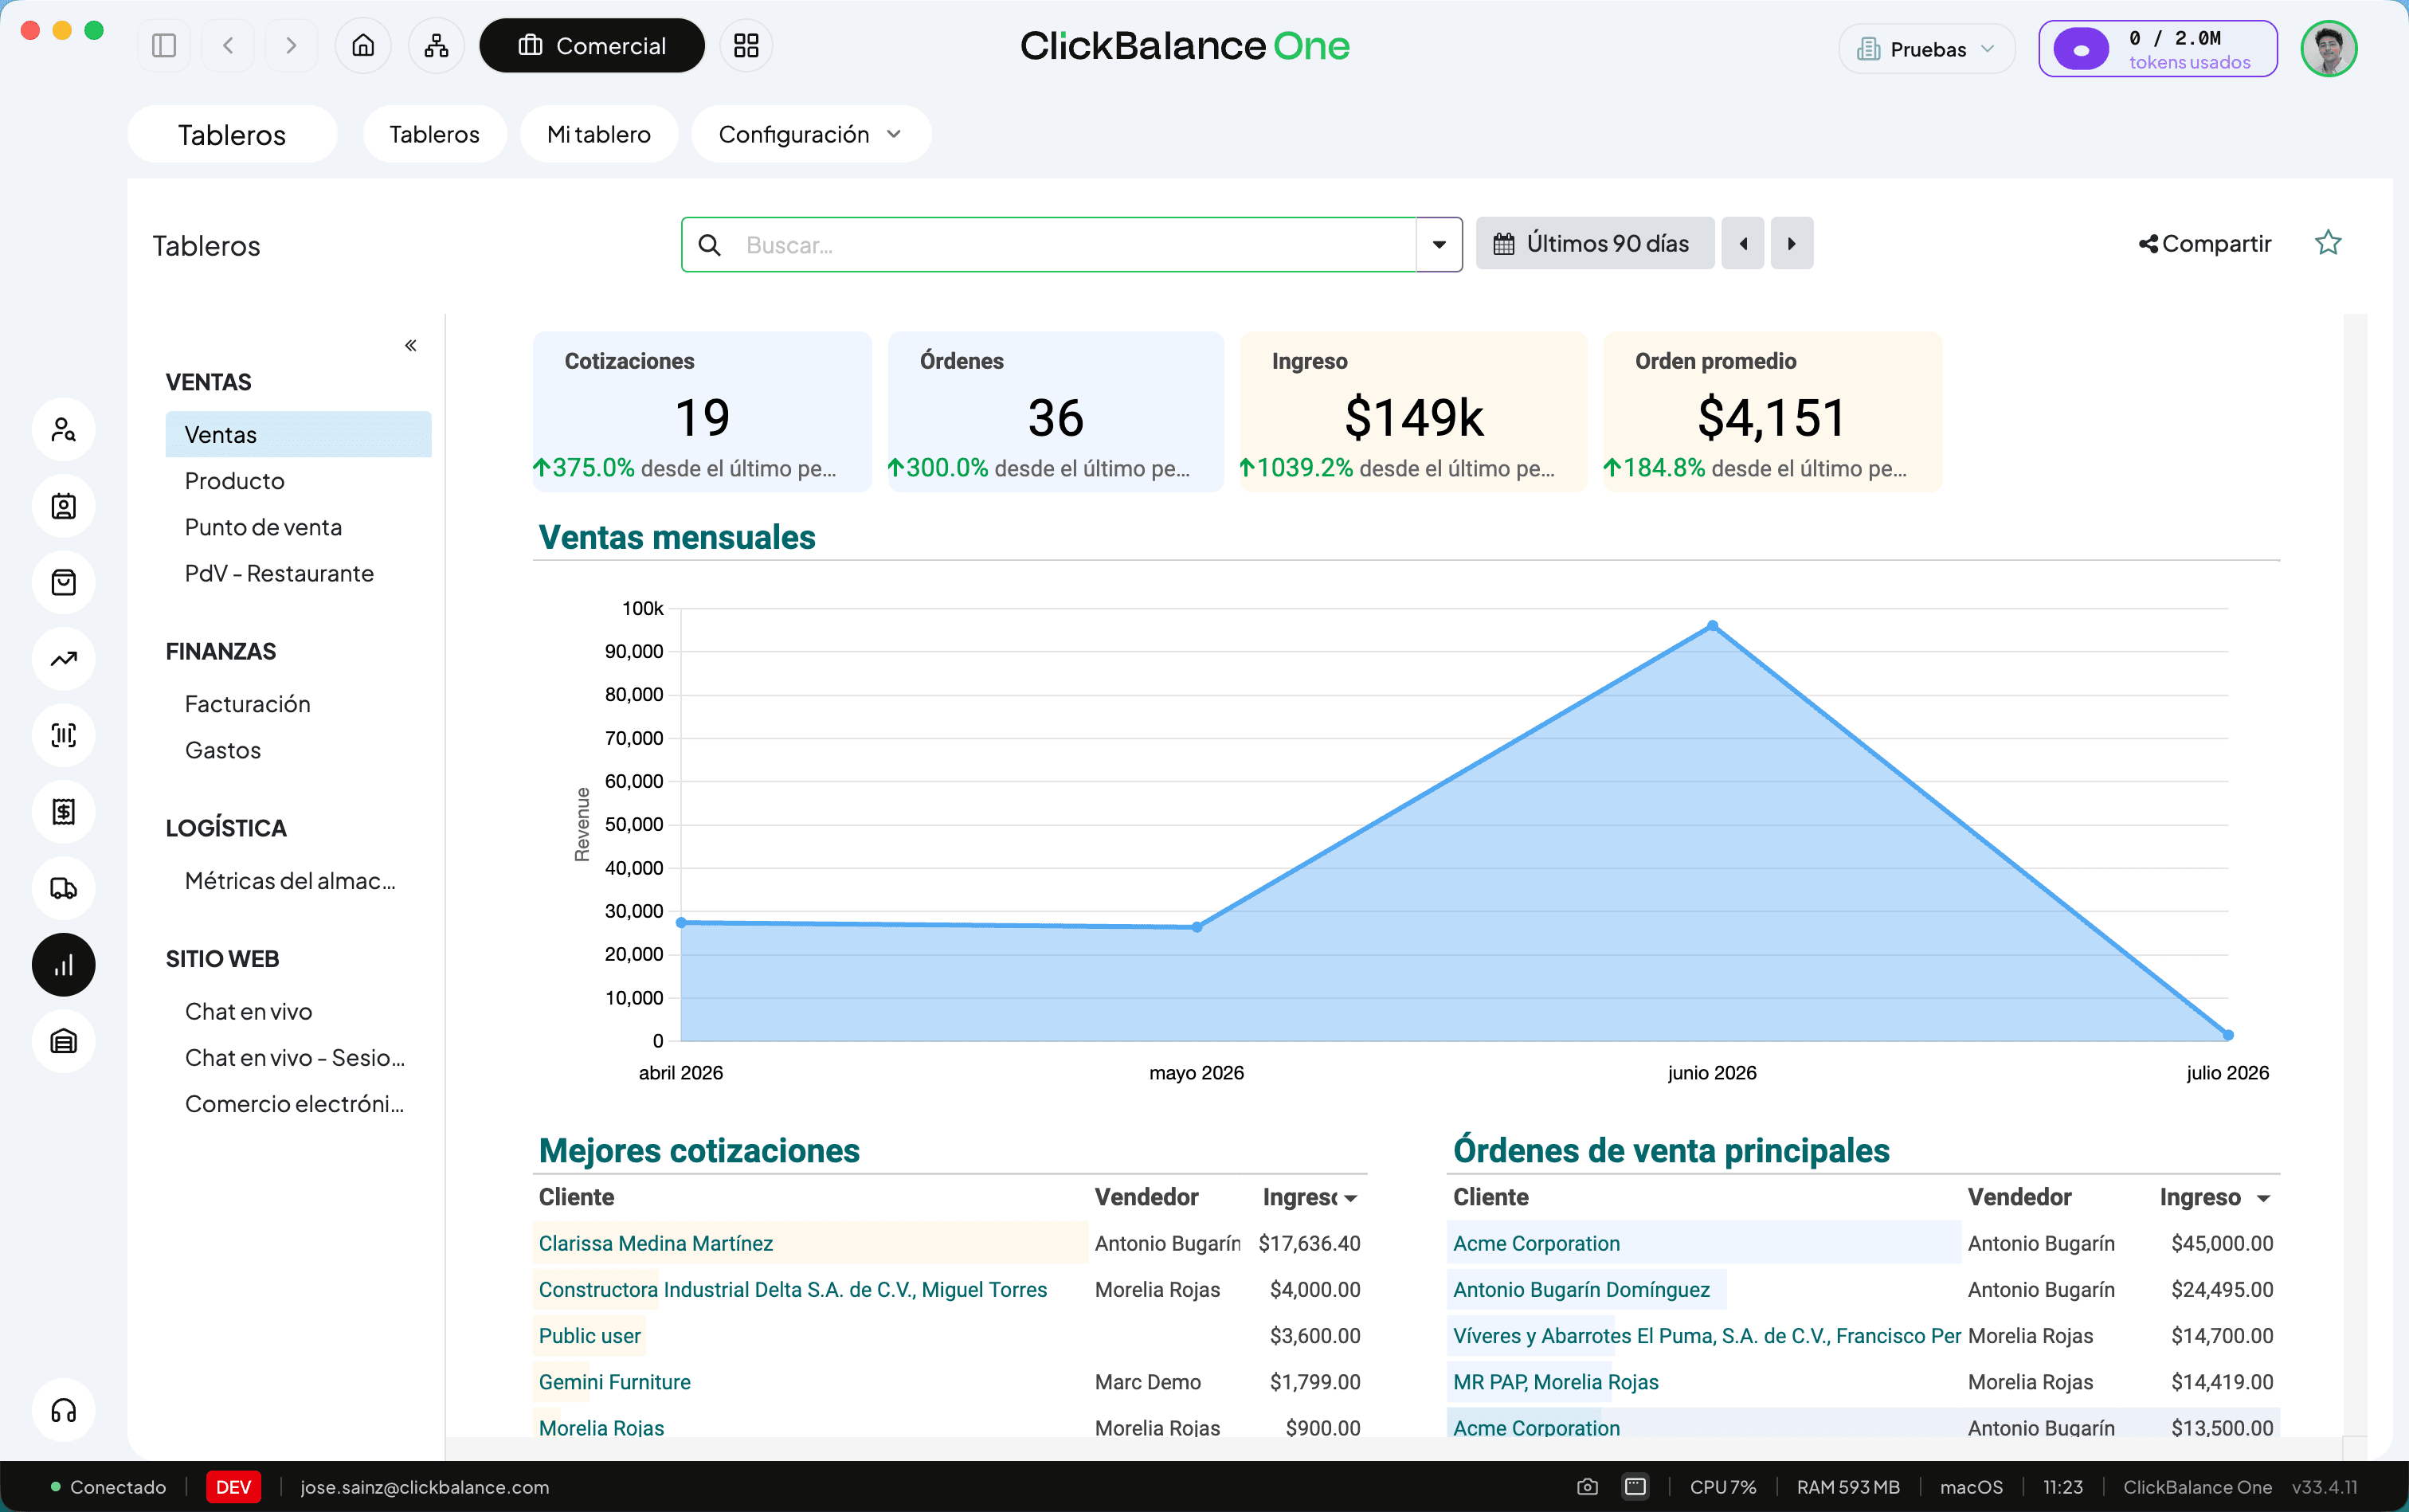Open the Antonio Bugarín Domínguez sales order
This screenshot has height=1512, width=2409.
1581,1290
